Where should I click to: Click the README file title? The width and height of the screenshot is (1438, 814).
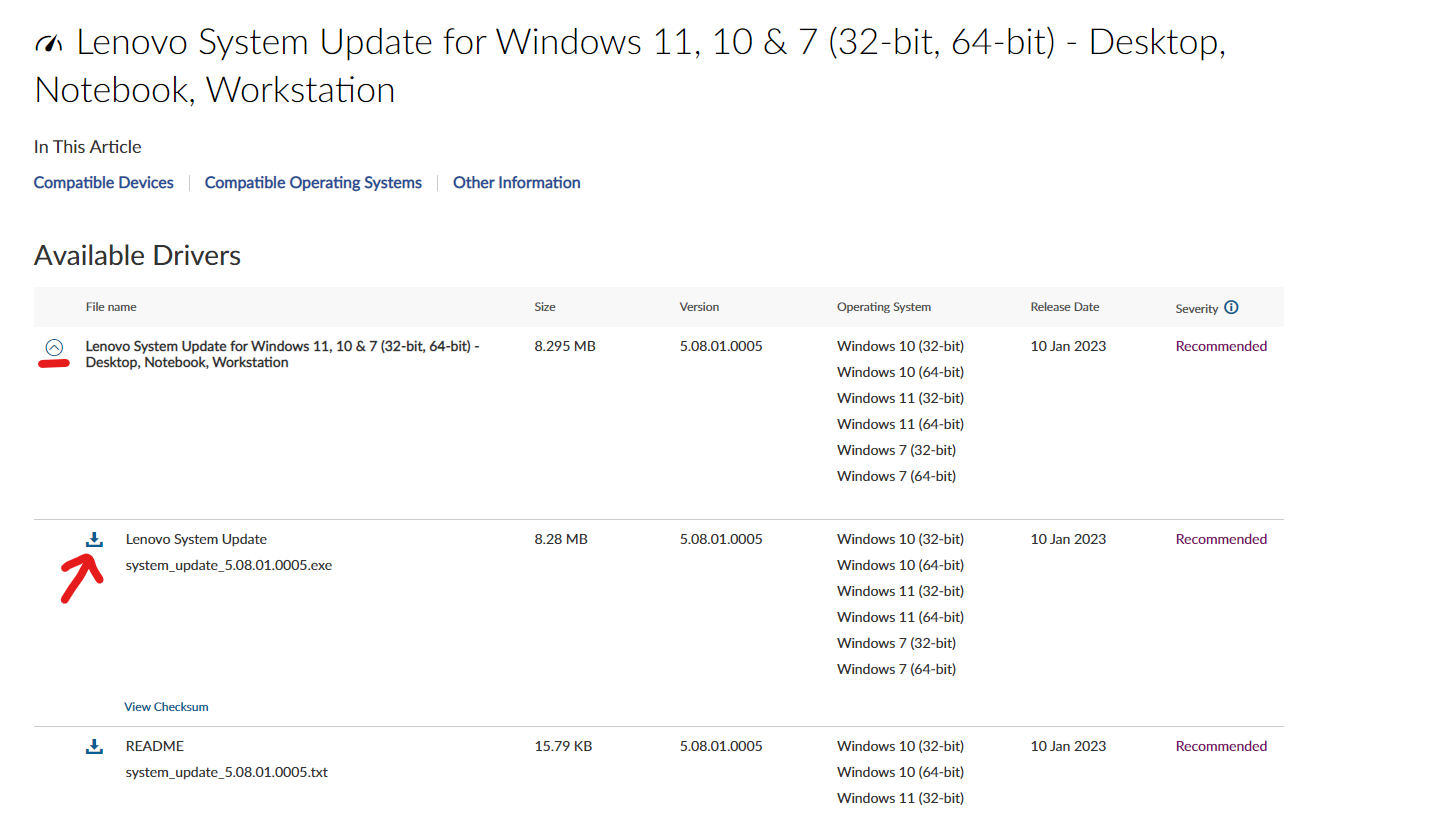[x=155, y=746]
